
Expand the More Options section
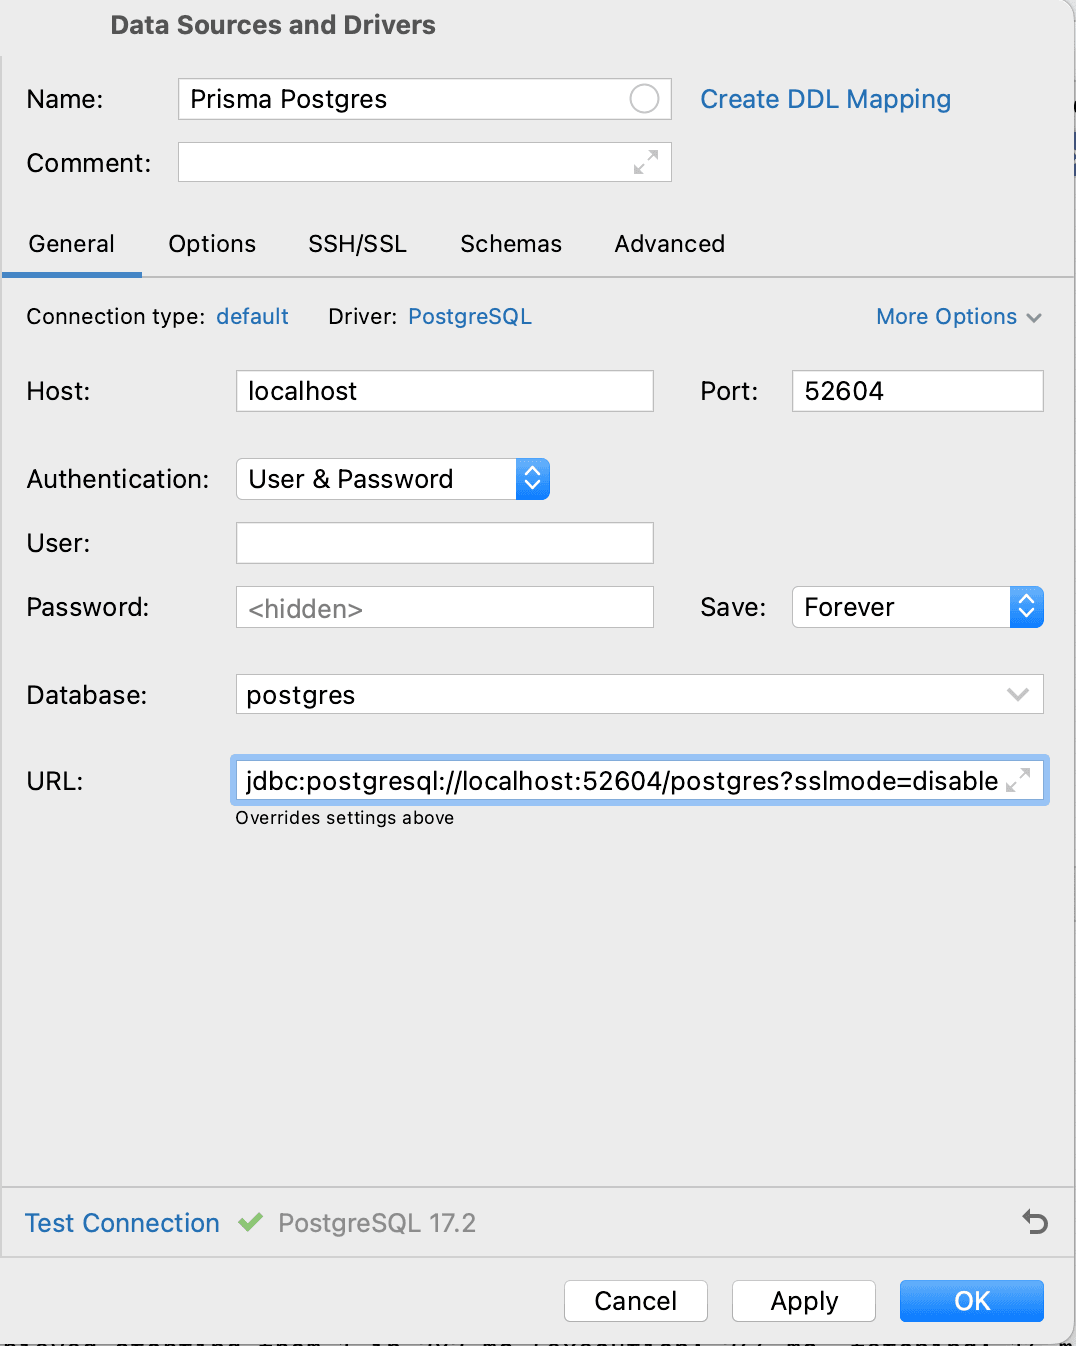pyautogui.click(x=958, y=316)
